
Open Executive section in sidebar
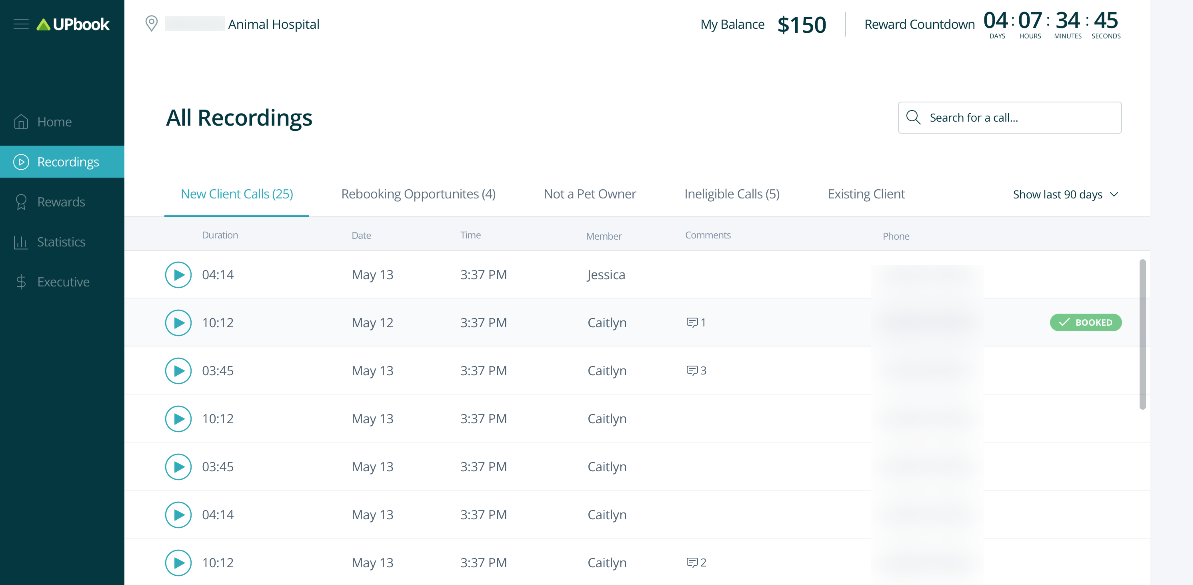pyautogui.click(x=63, y=282)
